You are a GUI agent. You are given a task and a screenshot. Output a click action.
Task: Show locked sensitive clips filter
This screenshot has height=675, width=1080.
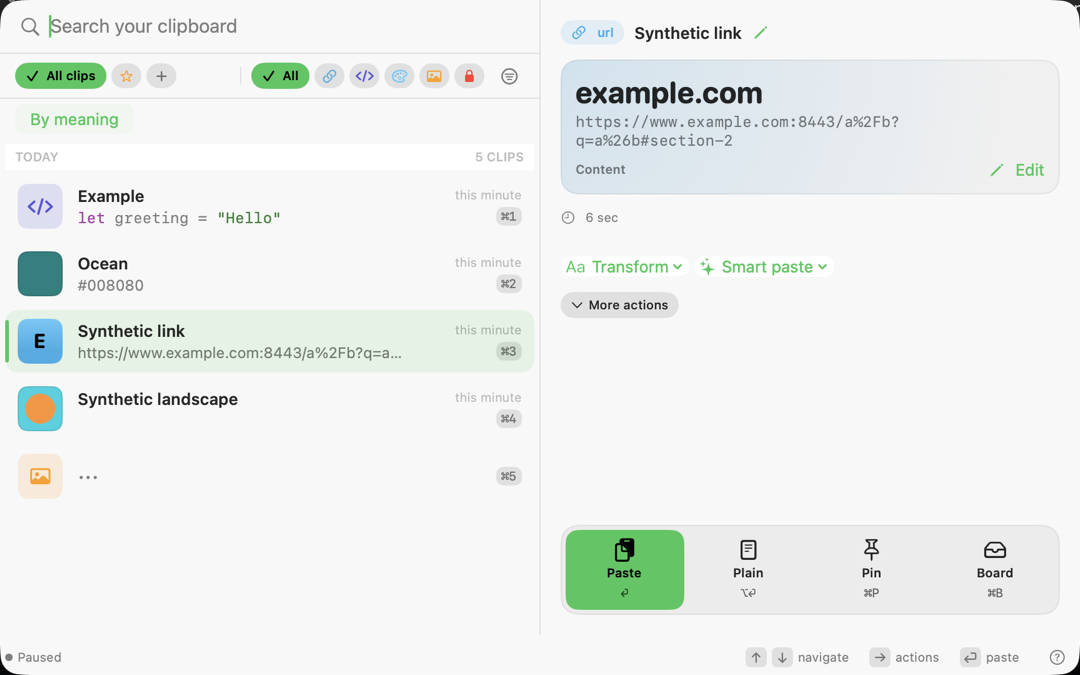coord(469,76)
